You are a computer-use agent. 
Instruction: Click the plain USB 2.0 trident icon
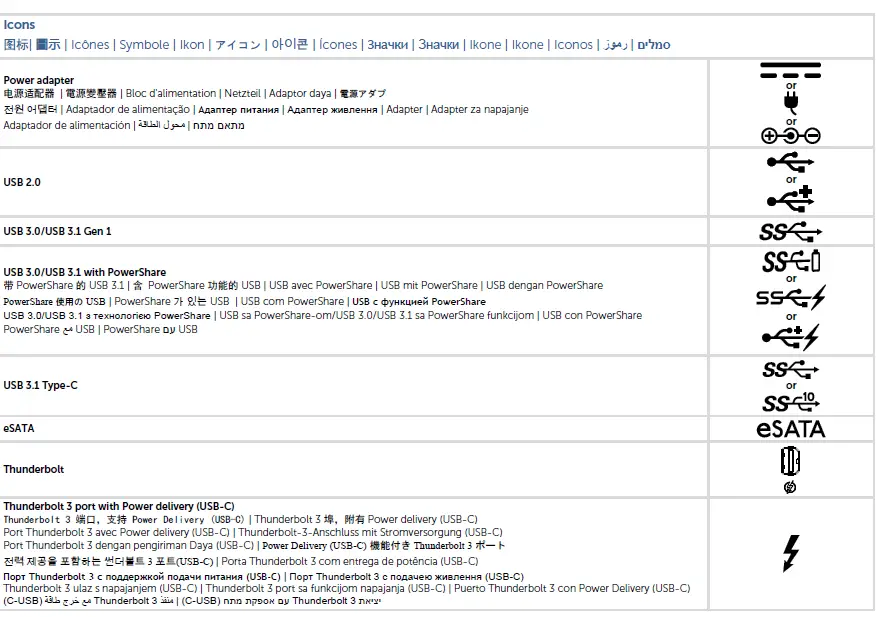[x=790, y=163]
